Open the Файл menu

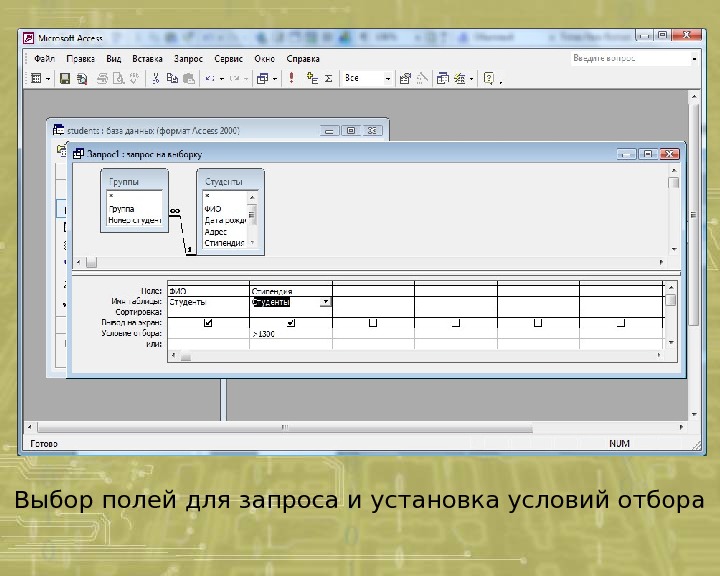[44, 59]
